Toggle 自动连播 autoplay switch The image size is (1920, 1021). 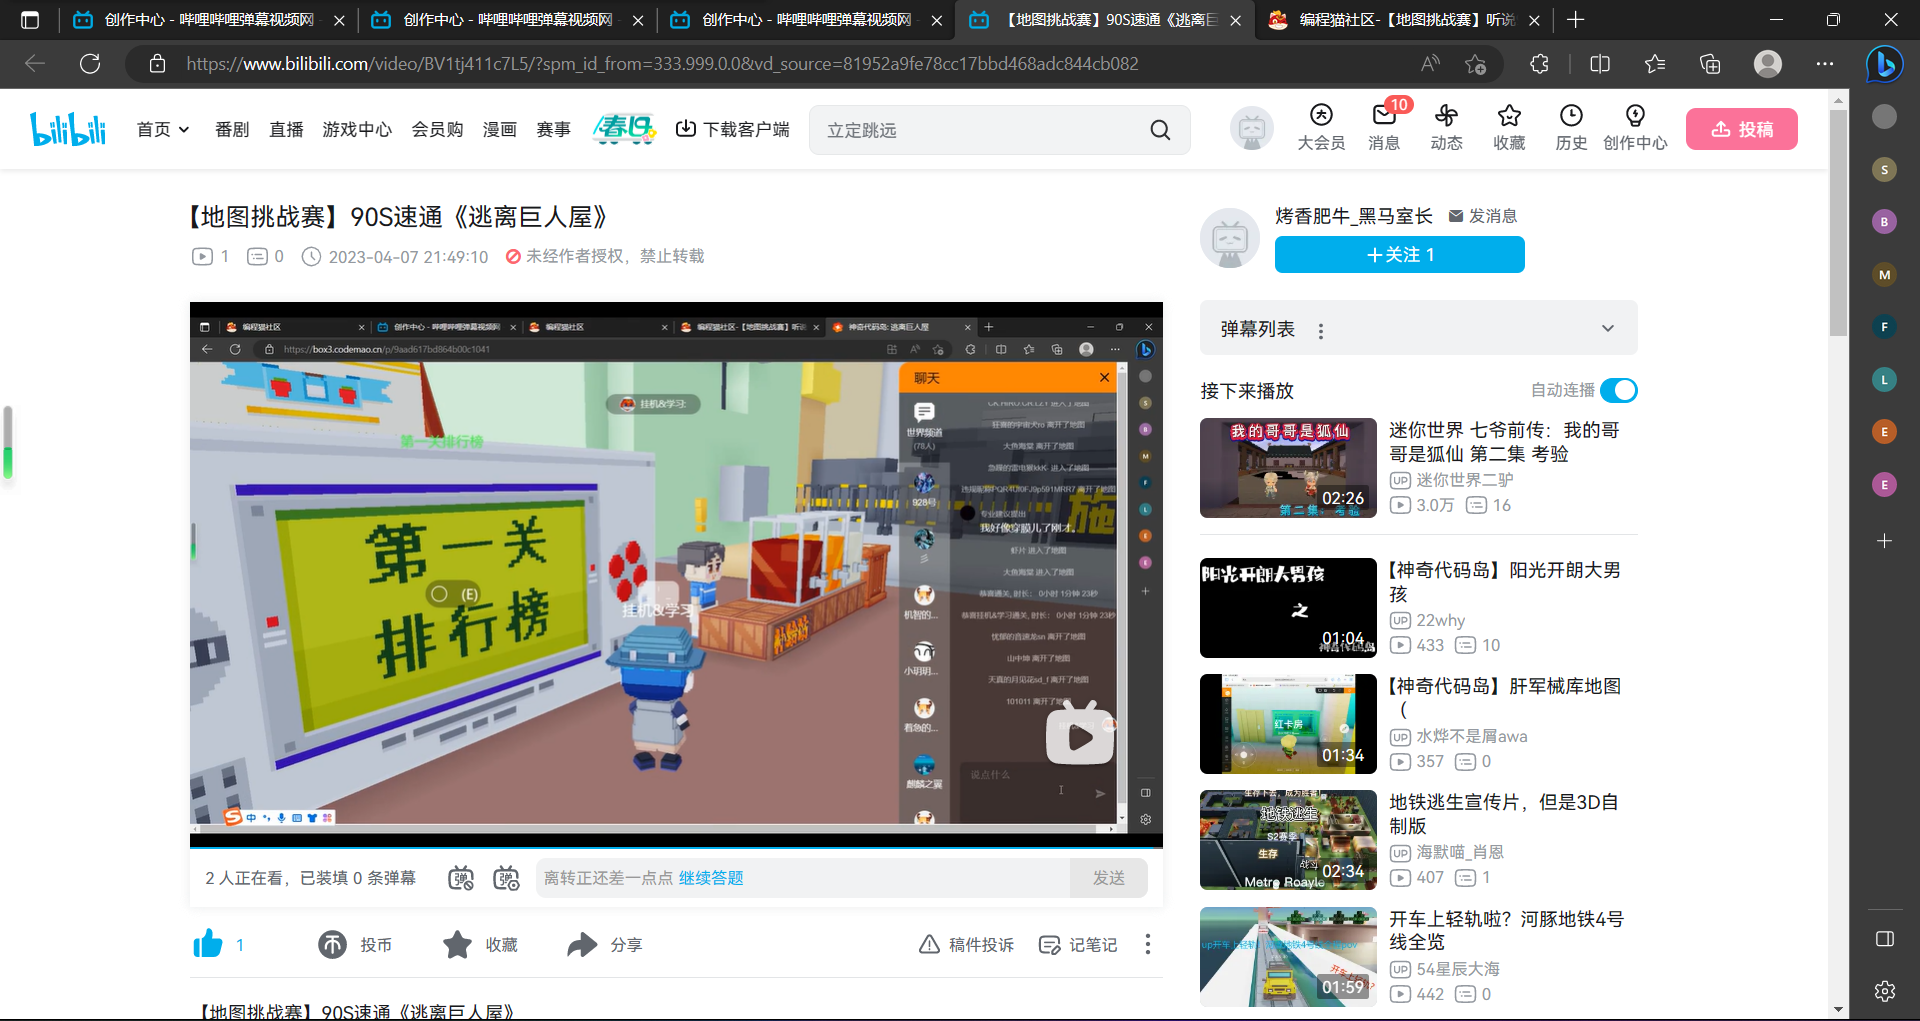click(1619, 390)
